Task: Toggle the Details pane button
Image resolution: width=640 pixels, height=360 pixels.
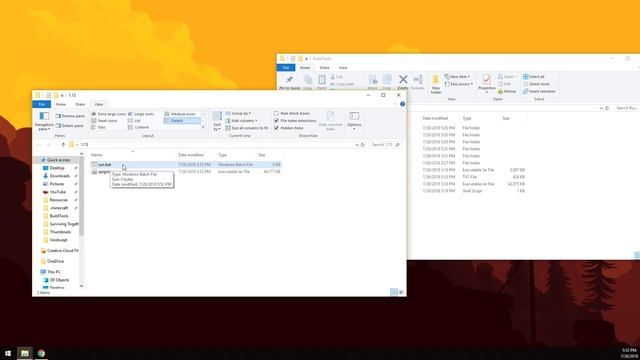Action: (70, 126)
